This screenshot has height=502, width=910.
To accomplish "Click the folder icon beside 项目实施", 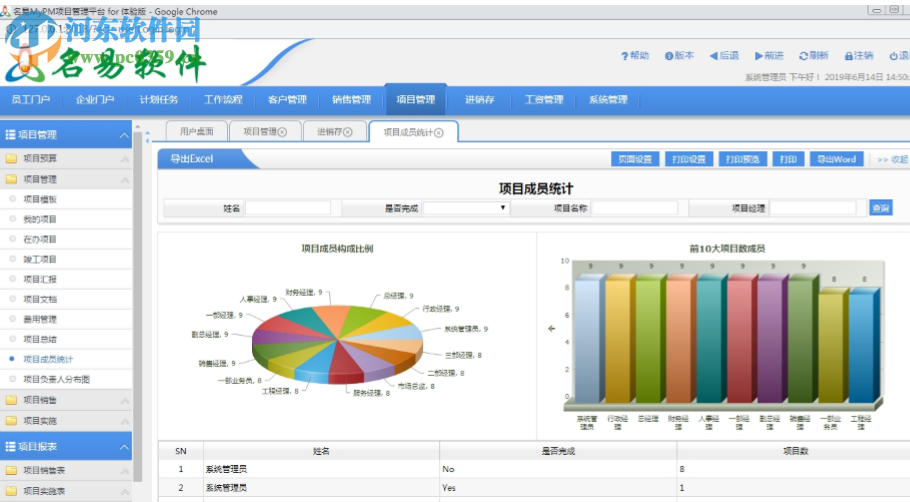I will point(11,420).
